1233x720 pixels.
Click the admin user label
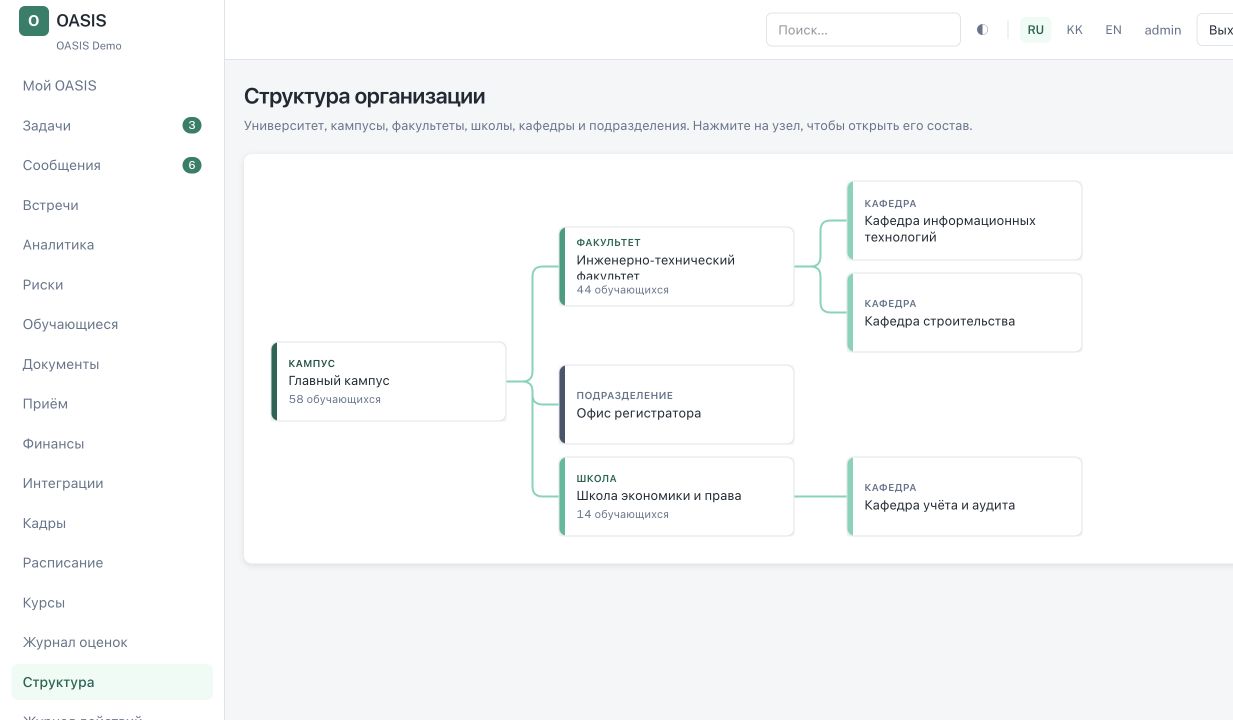(1163, 30)
